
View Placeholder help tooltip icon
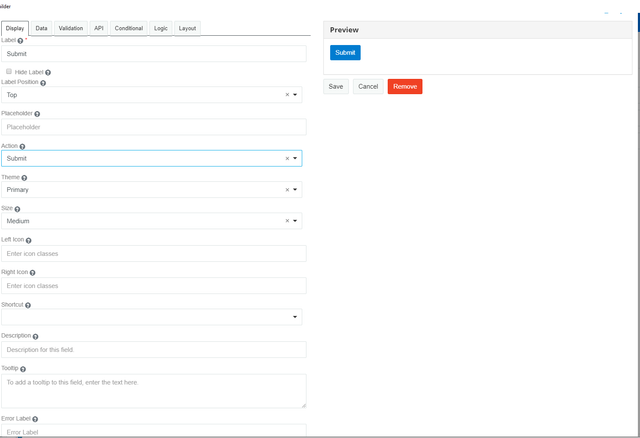point(37,114)
